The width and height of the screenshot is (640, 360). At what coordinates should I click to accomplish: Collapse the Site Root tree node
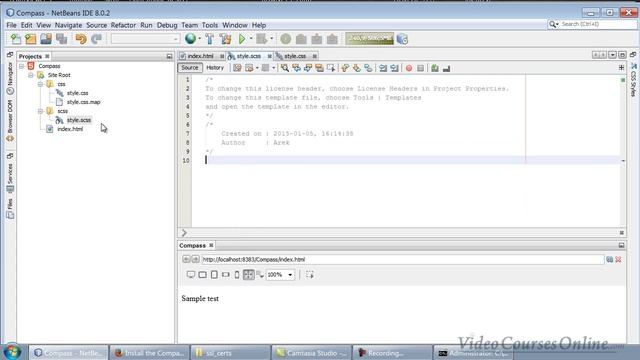coord(31,75)
